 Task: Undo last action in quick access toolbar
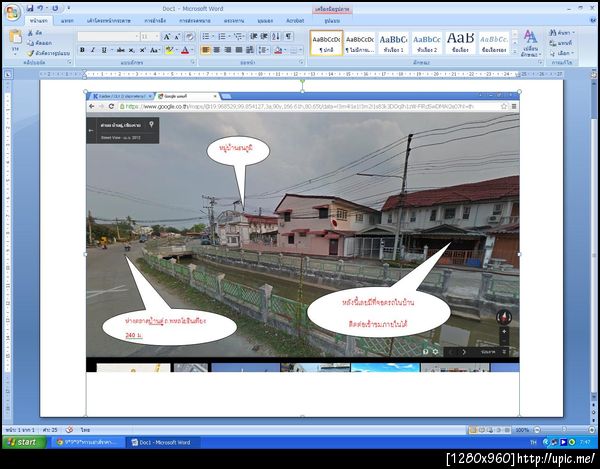pos(40,8)
